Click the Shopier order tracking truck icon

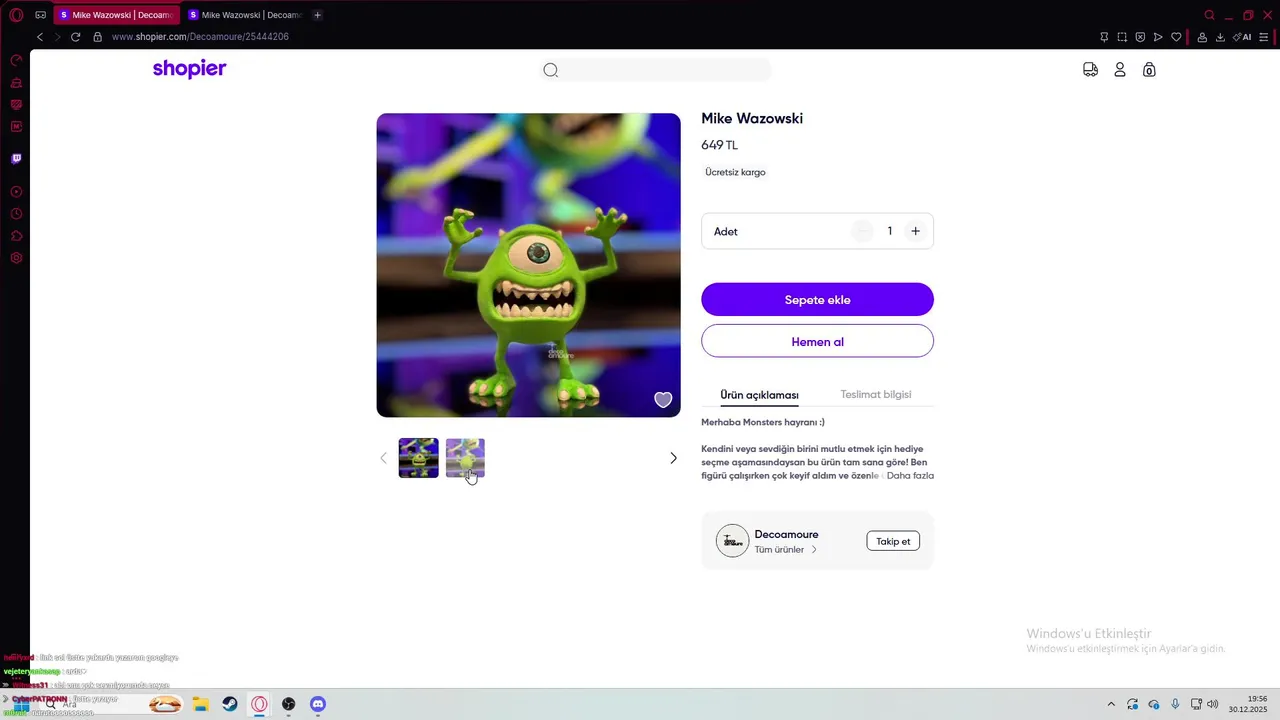click(1090, 69)
